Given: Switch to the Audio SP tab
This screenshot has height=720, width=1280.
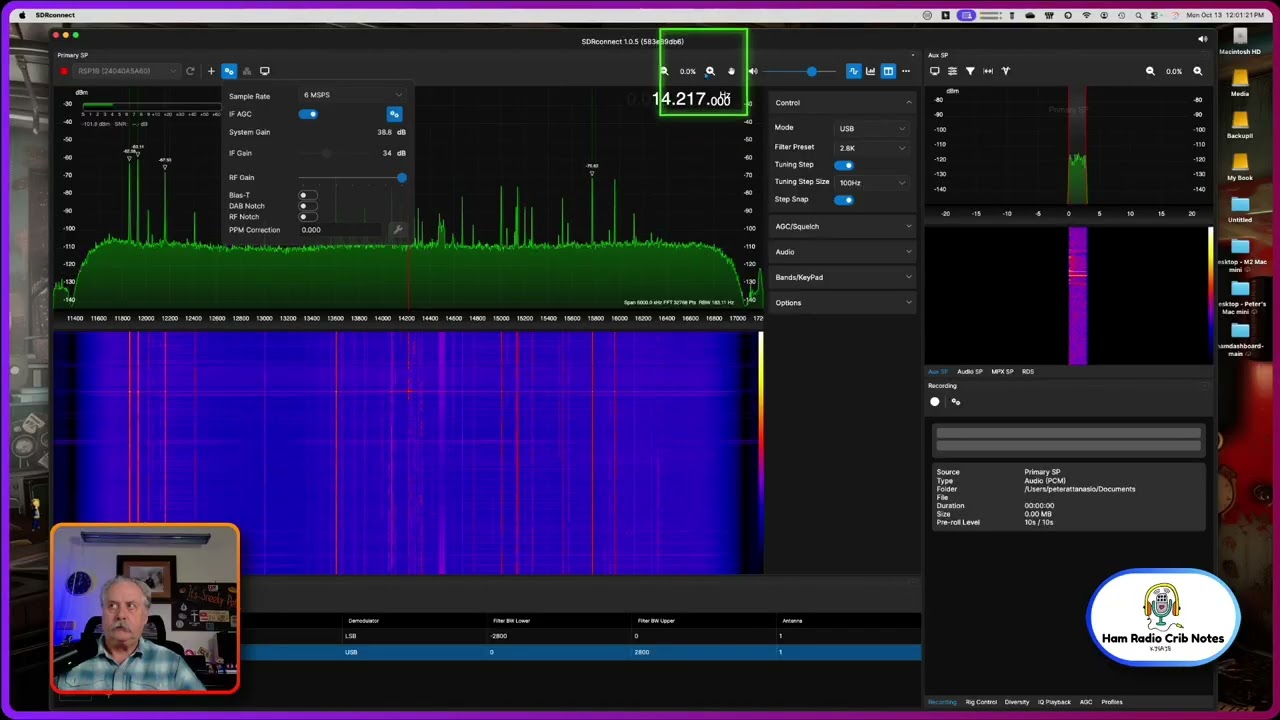Looking at the screenshot, I should click(x=969, y=372).
